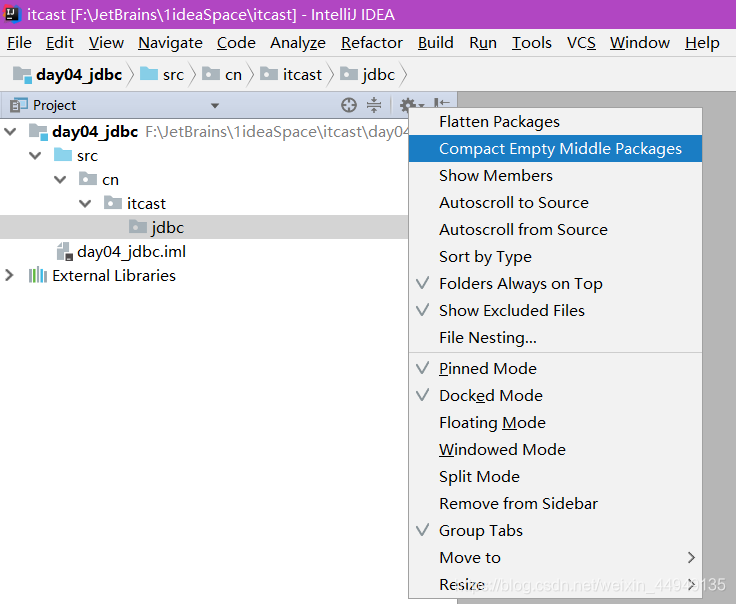The width and height of the screenshot is (736, 604).
Task: Enable Windowed Mode
Action: tap(555, 450)
